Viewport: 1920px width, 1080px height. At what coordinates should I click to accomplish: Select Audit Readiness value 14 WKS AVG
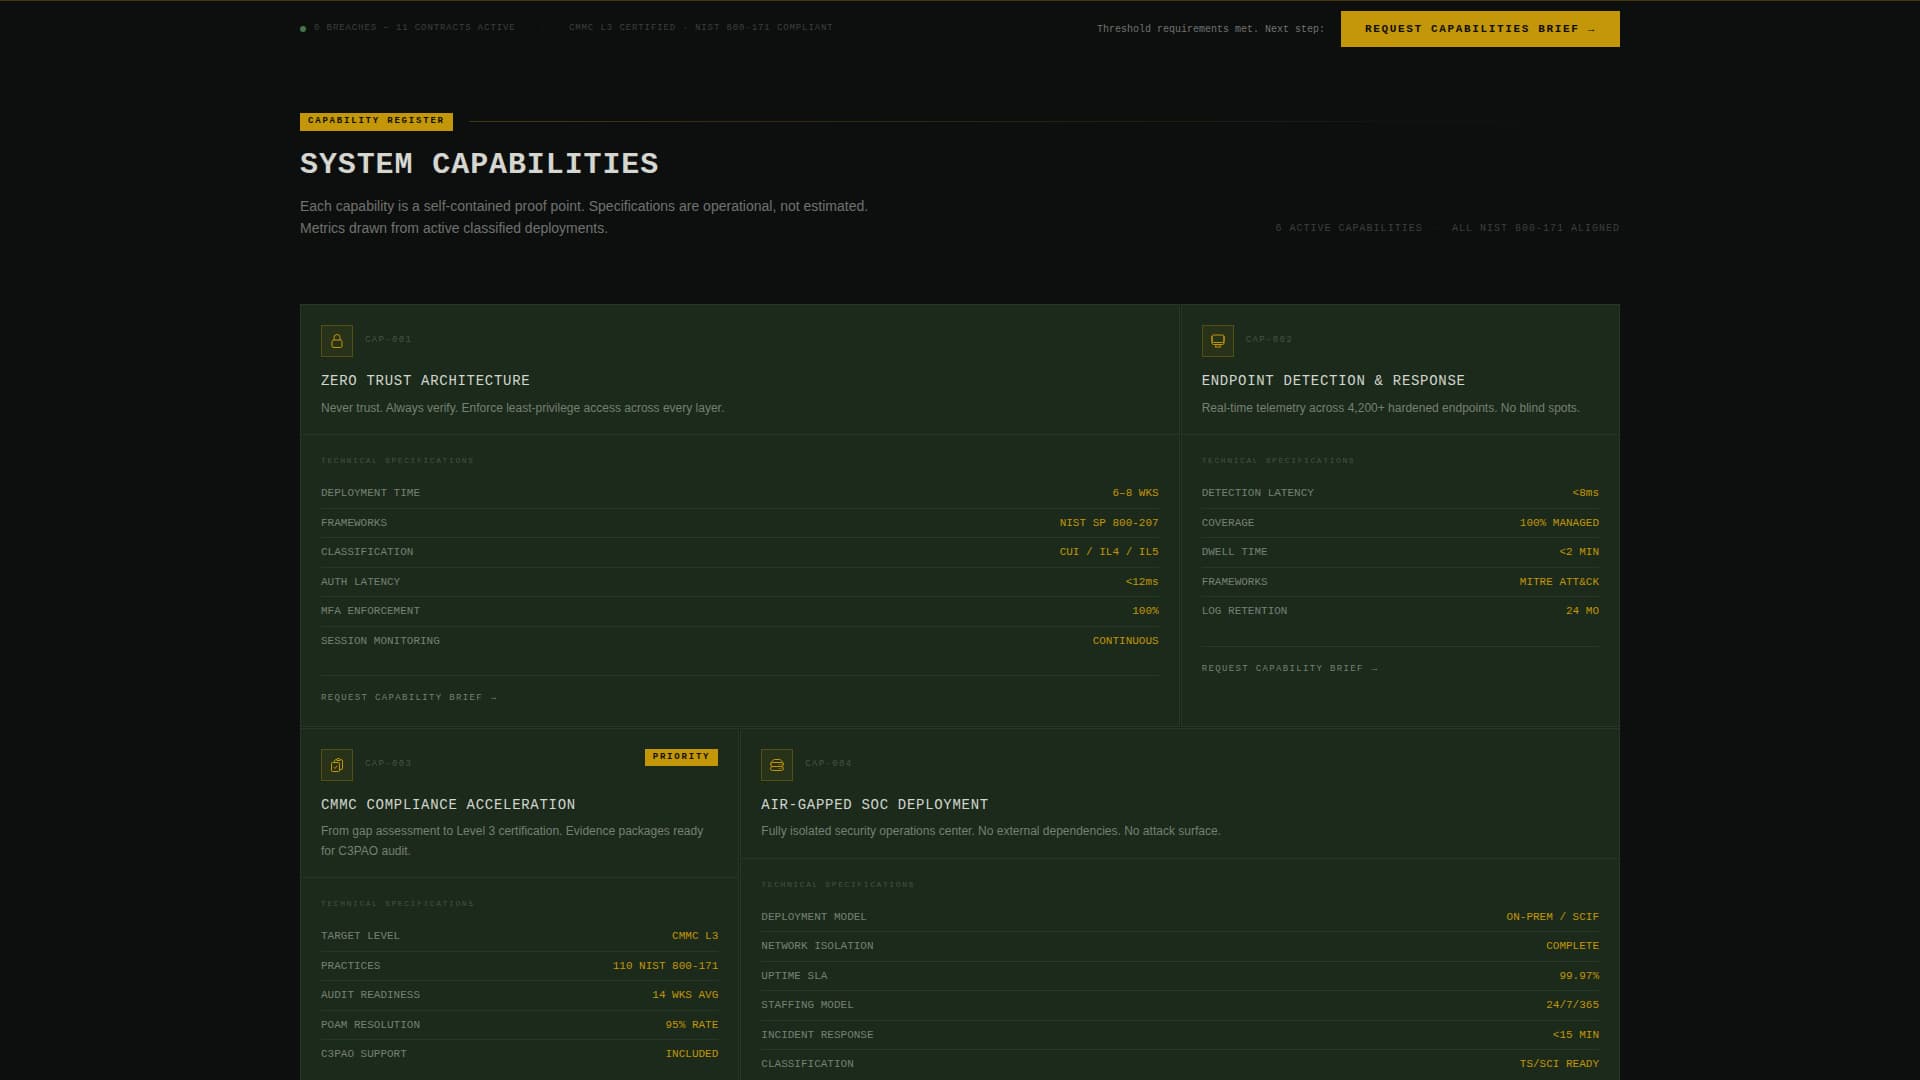(685, 995)
